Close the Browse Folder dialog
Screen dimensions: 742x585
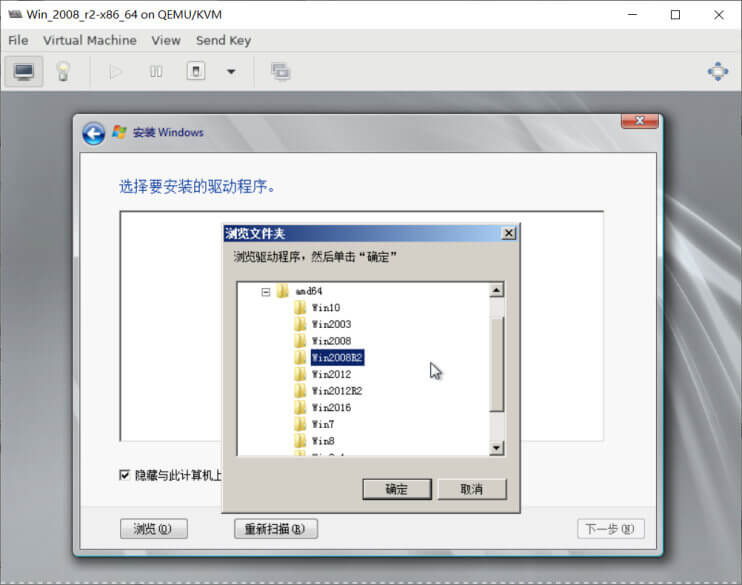click(508, 233)
